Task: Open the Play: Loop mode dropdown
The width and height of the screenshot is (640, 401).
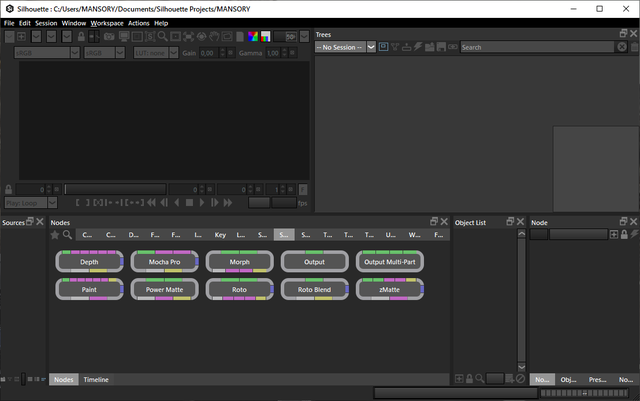Action: click(31, 203)
